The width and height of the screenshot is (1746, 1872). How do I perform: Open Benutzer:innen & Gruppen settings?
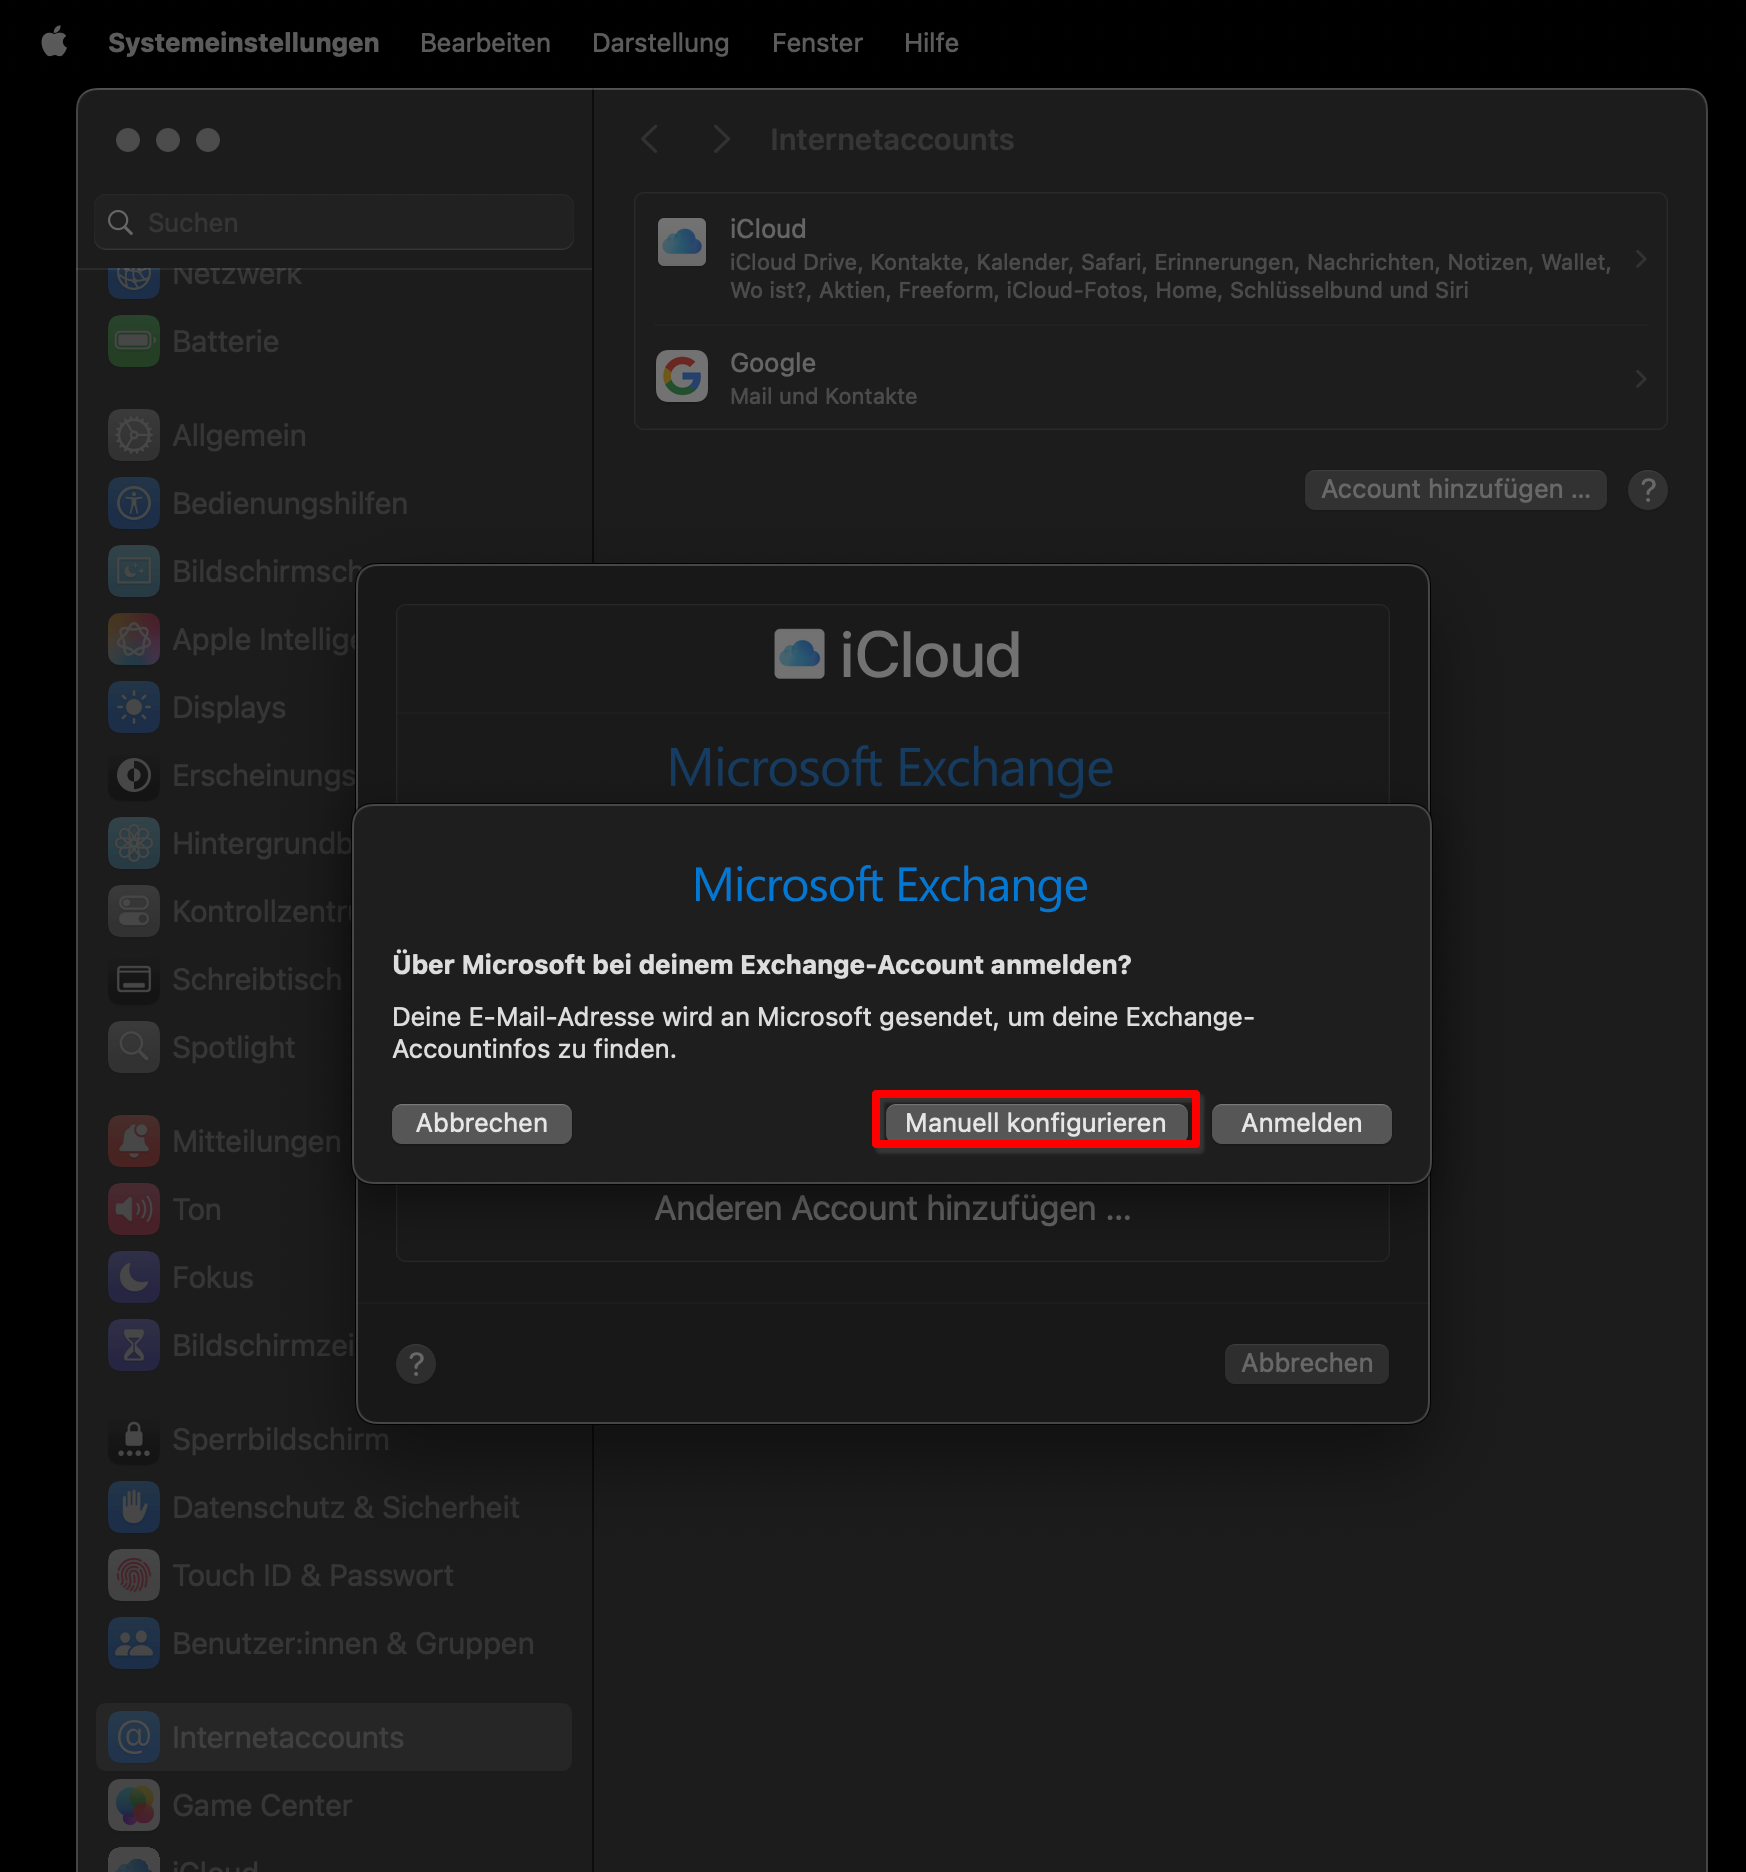click(x=334, y=1643)
